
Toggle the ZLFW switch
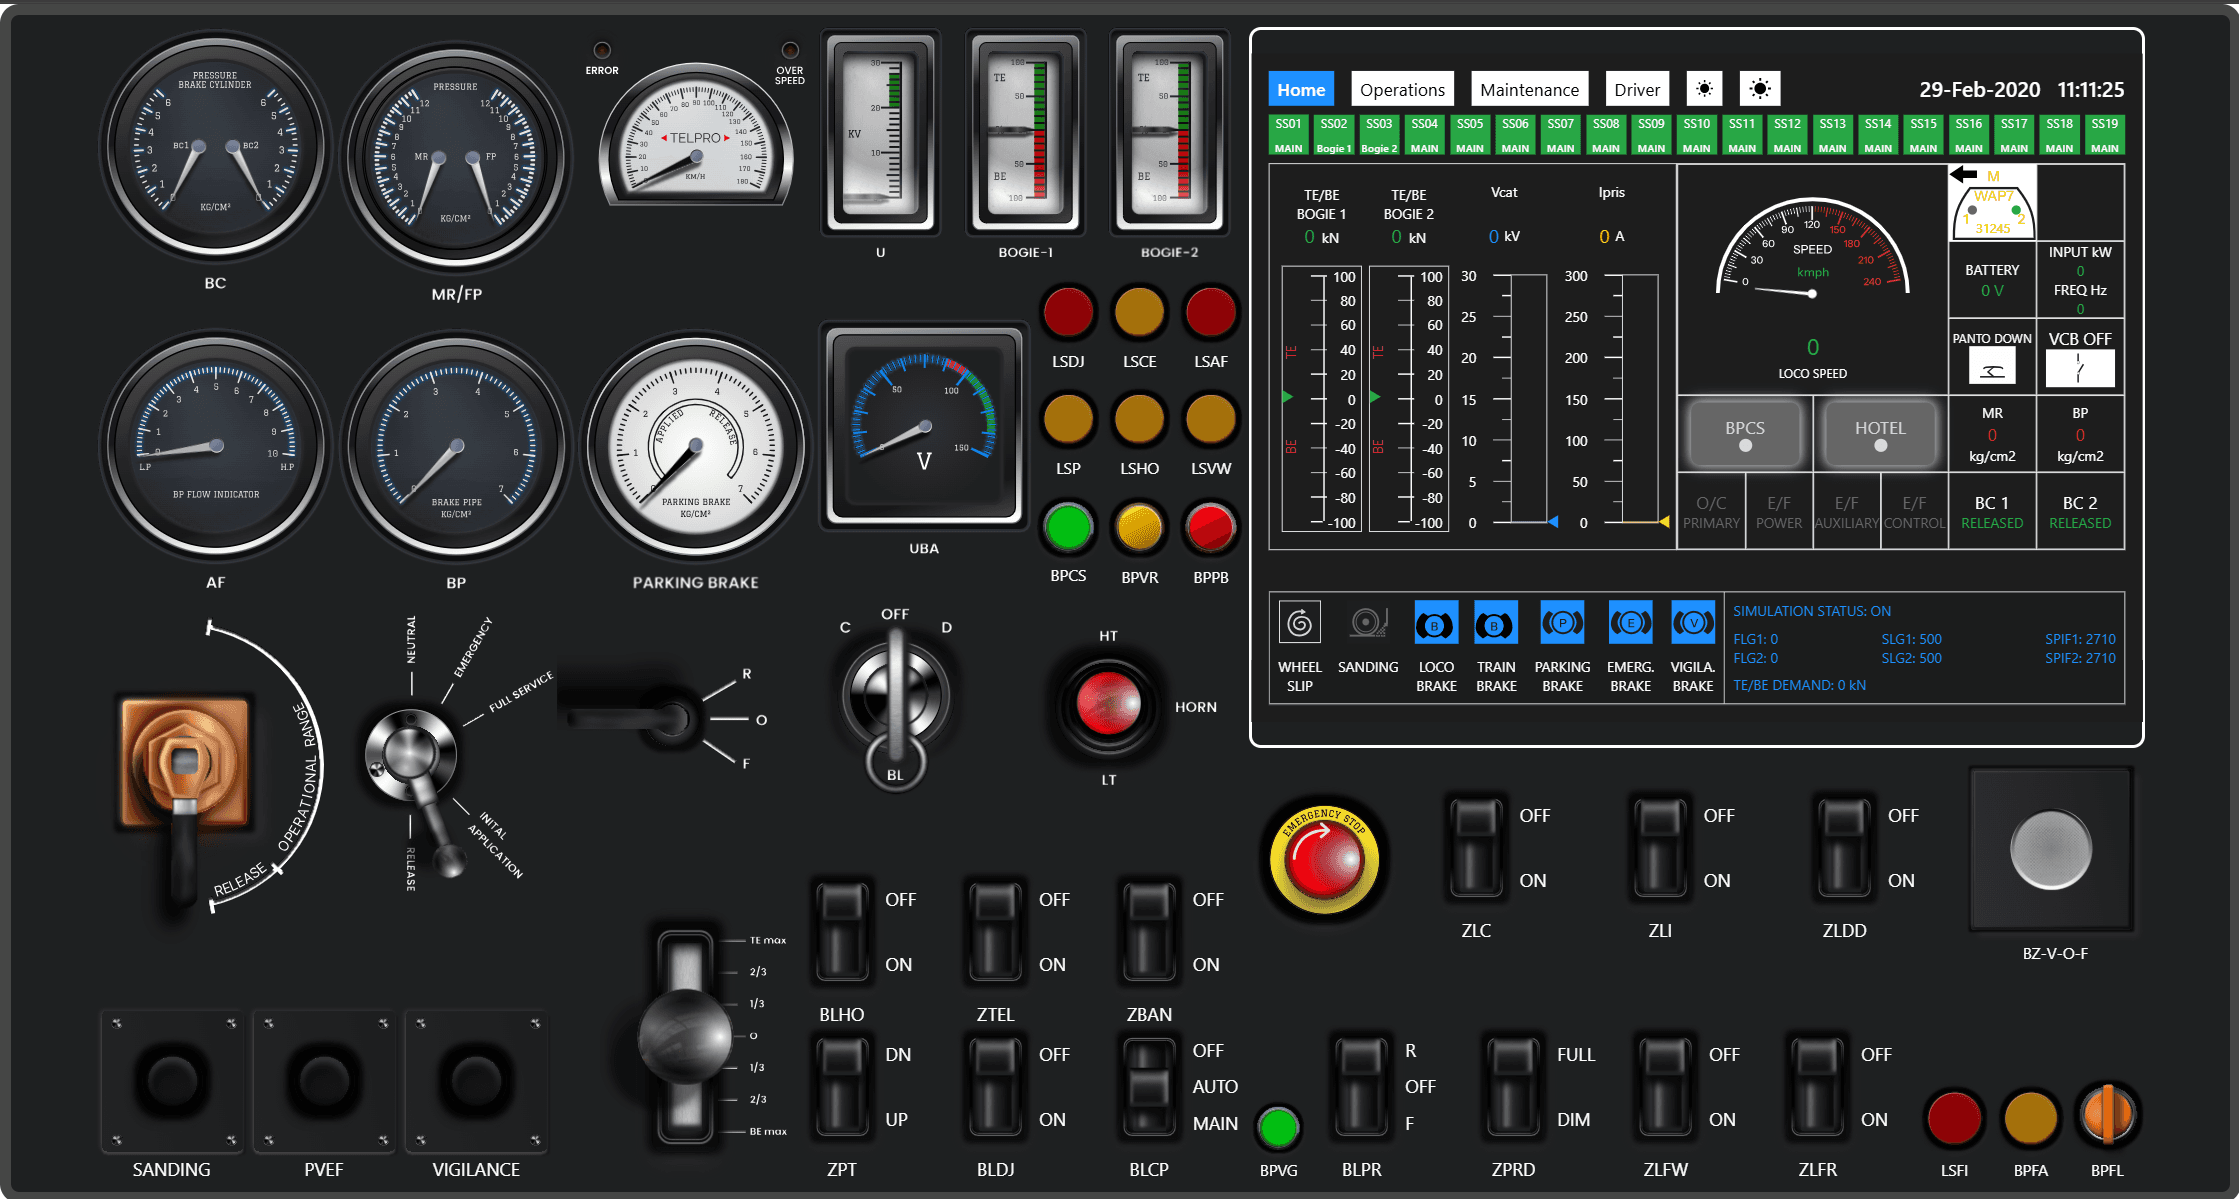pos(1665,1087)
